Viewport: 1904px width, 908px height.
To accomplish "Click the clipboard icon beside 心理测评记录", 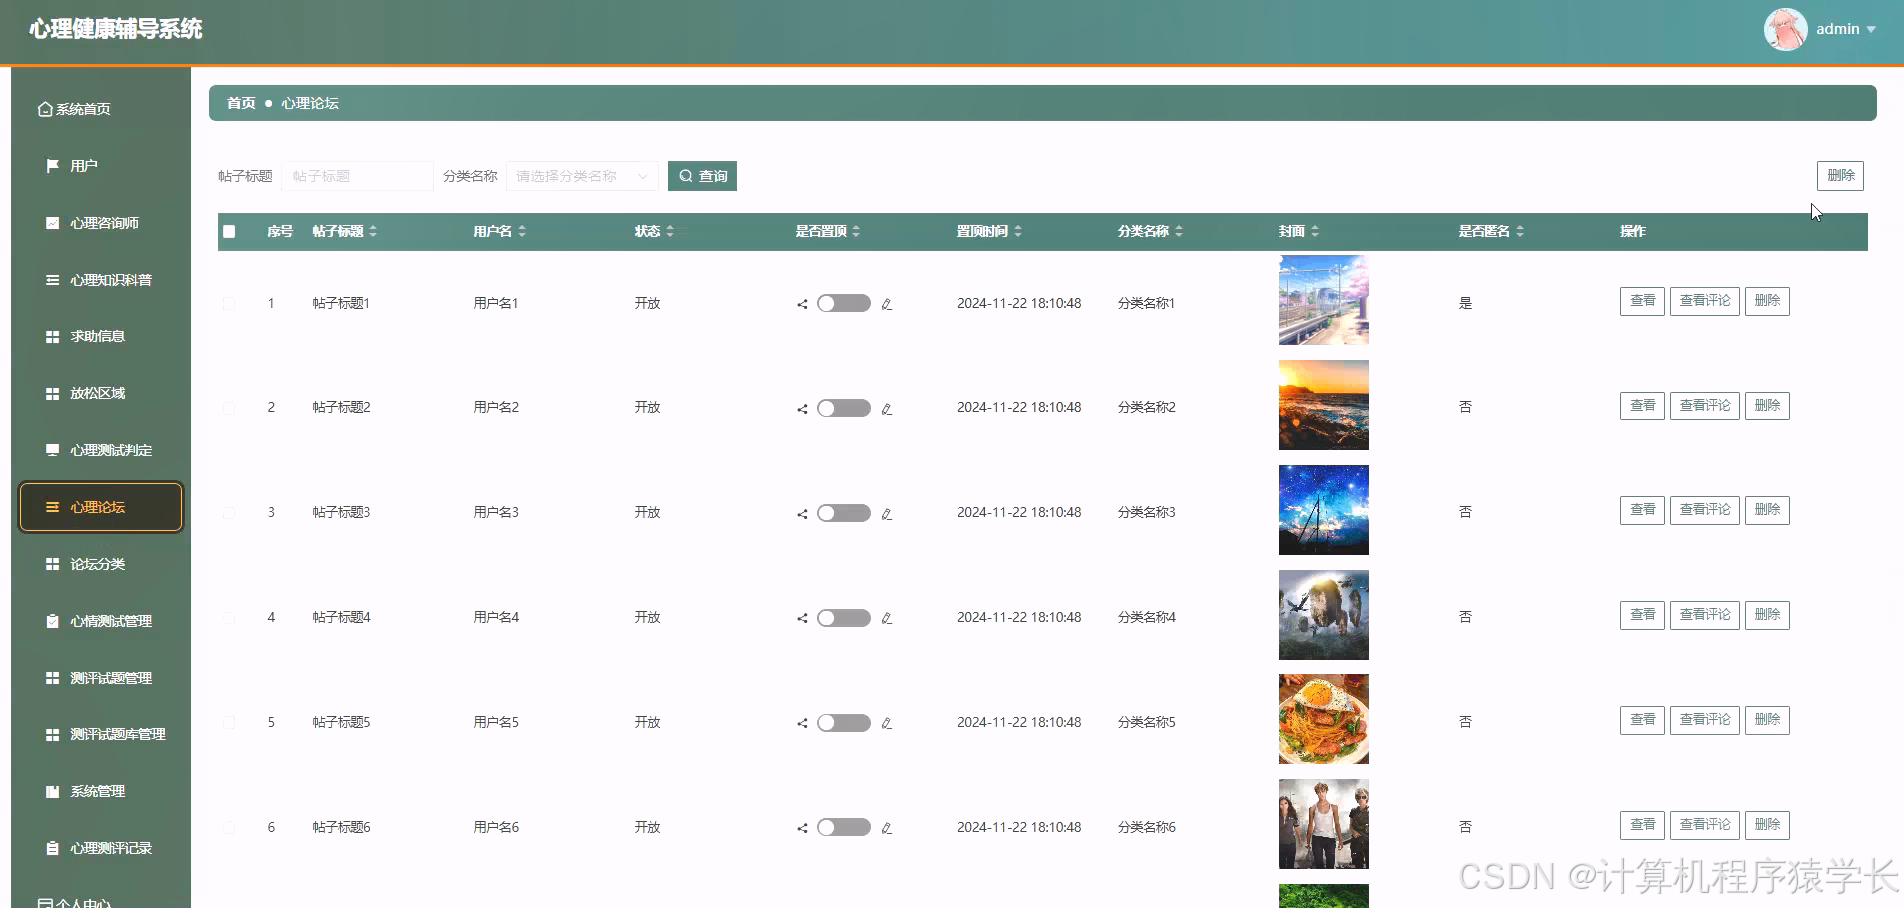I will (53, 848).
